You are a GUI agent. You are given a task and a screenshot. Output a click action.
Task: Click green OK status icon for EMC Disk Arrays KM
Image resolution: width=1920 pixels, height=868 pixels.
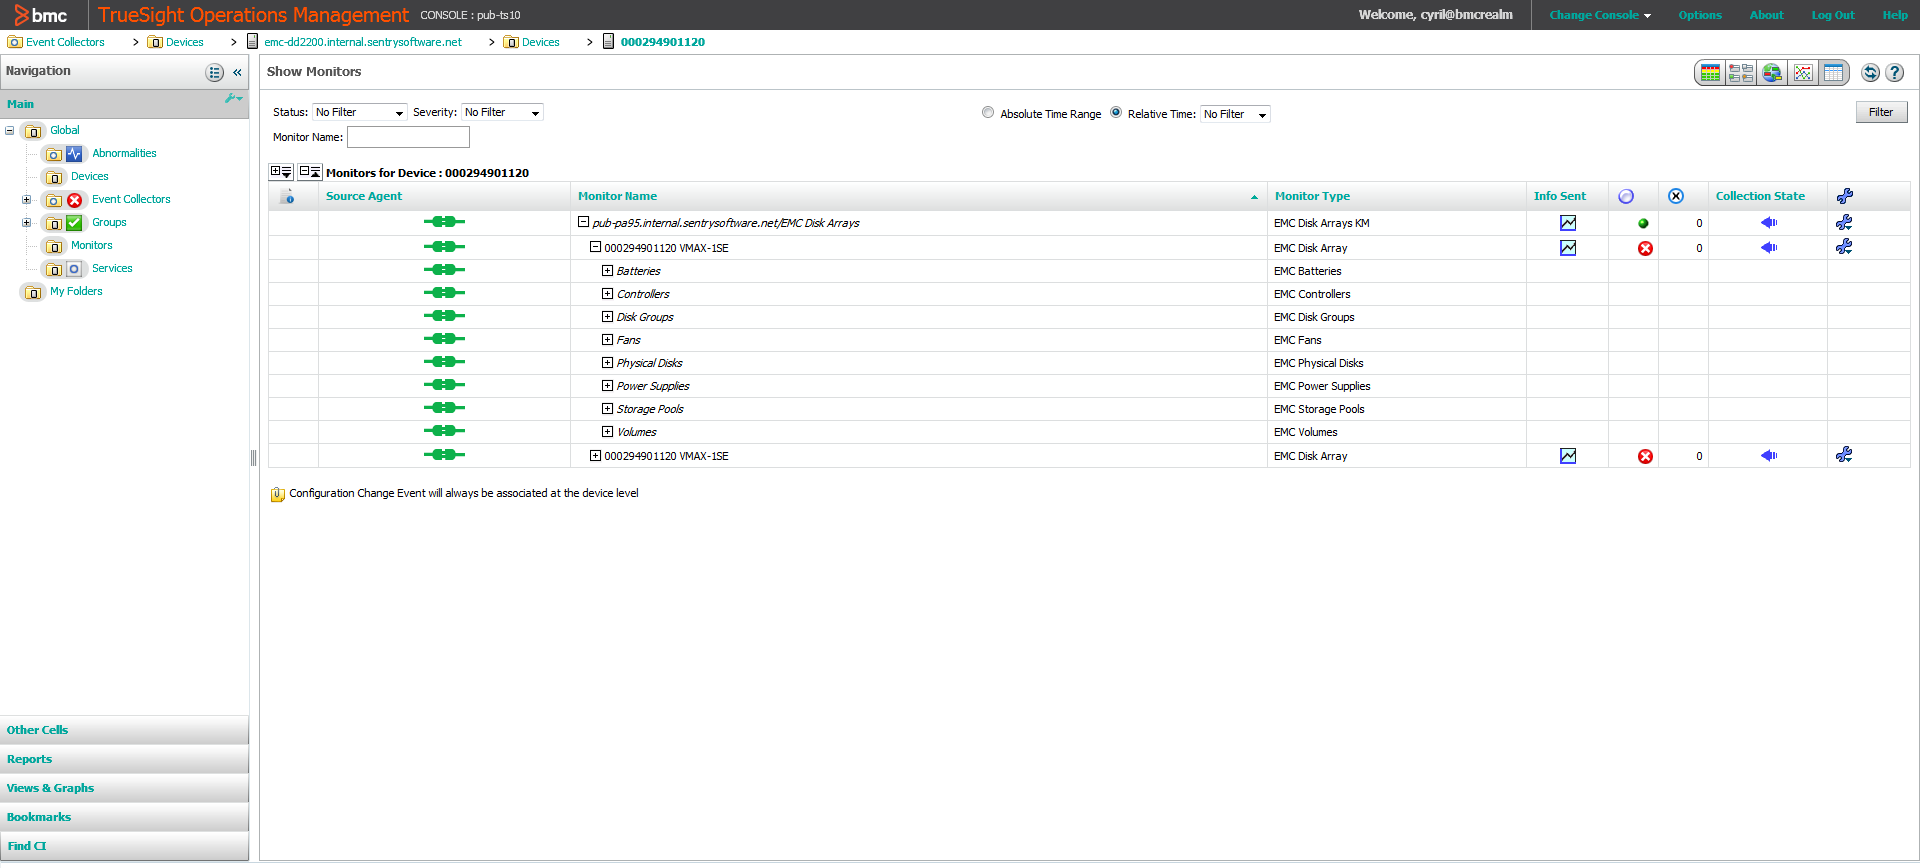[1643, 224]
